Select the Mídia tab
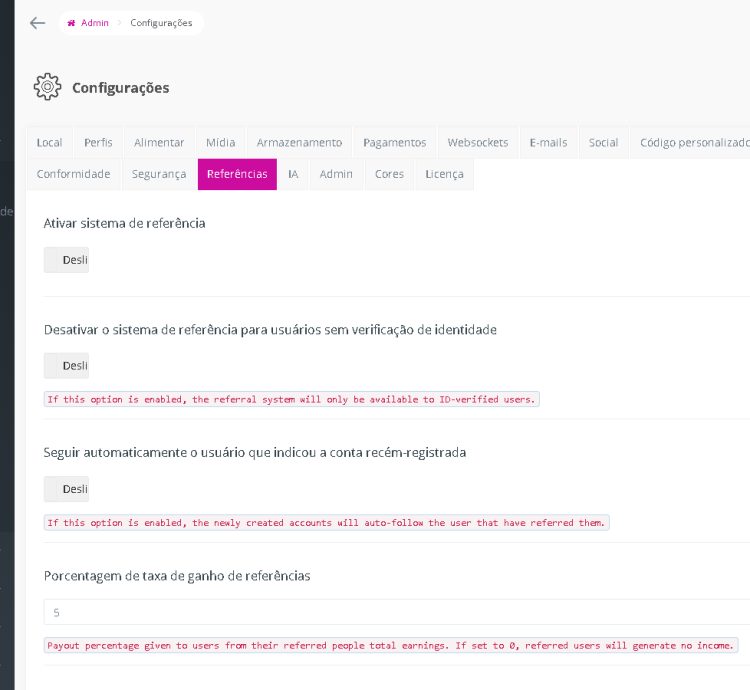Screen dimensions: 750x690 click(x=220, y=143)
